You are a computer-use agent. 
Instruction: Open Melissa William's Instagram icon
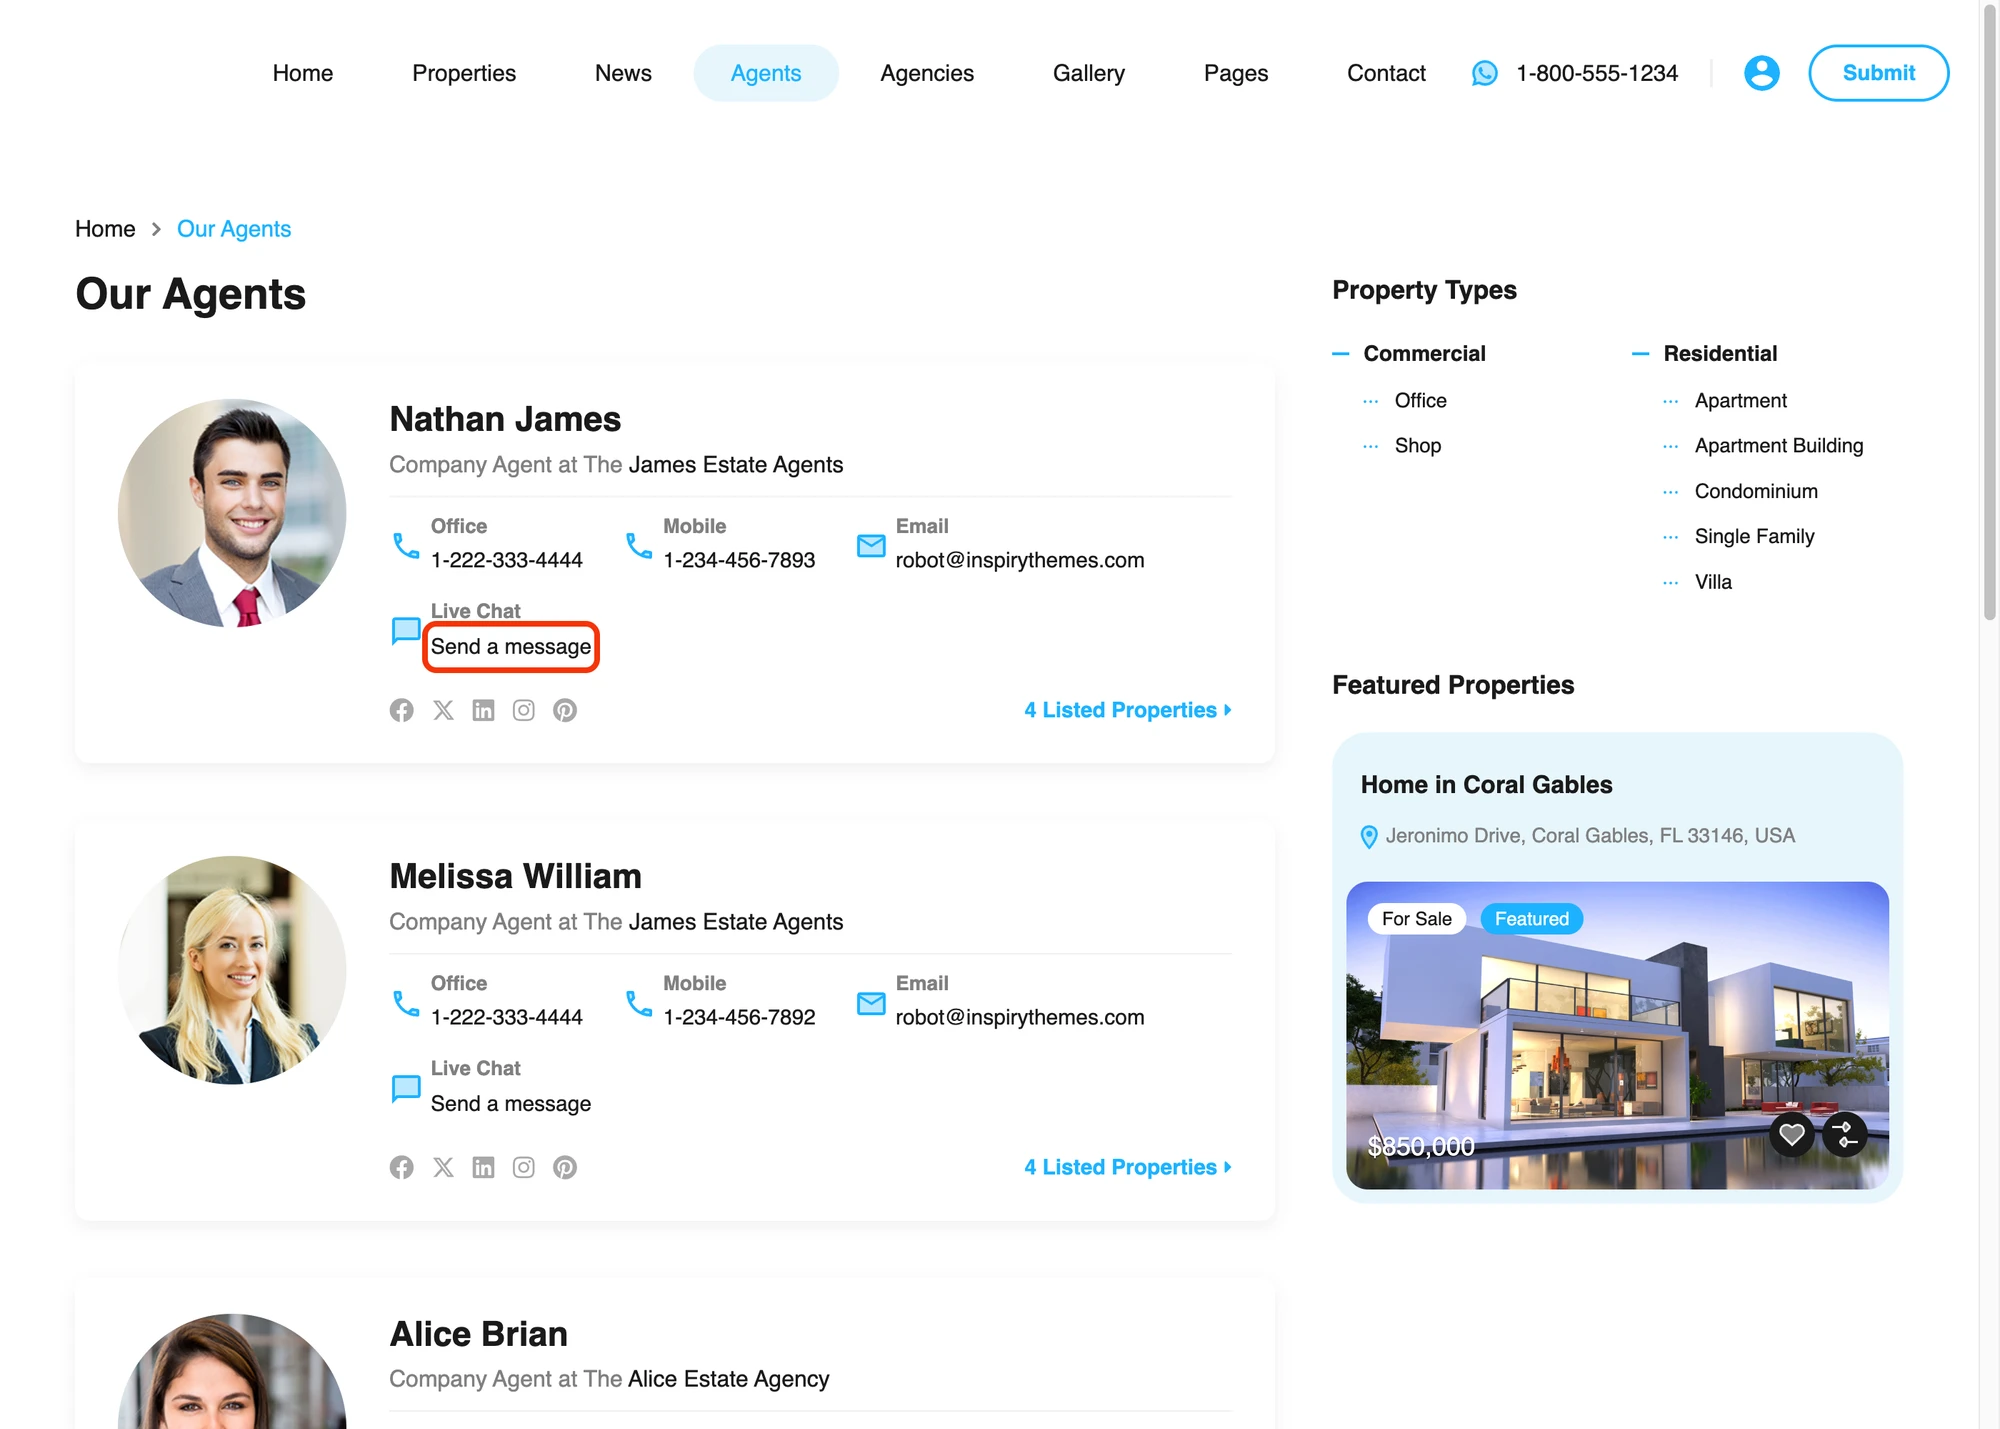coord(523,1167)
